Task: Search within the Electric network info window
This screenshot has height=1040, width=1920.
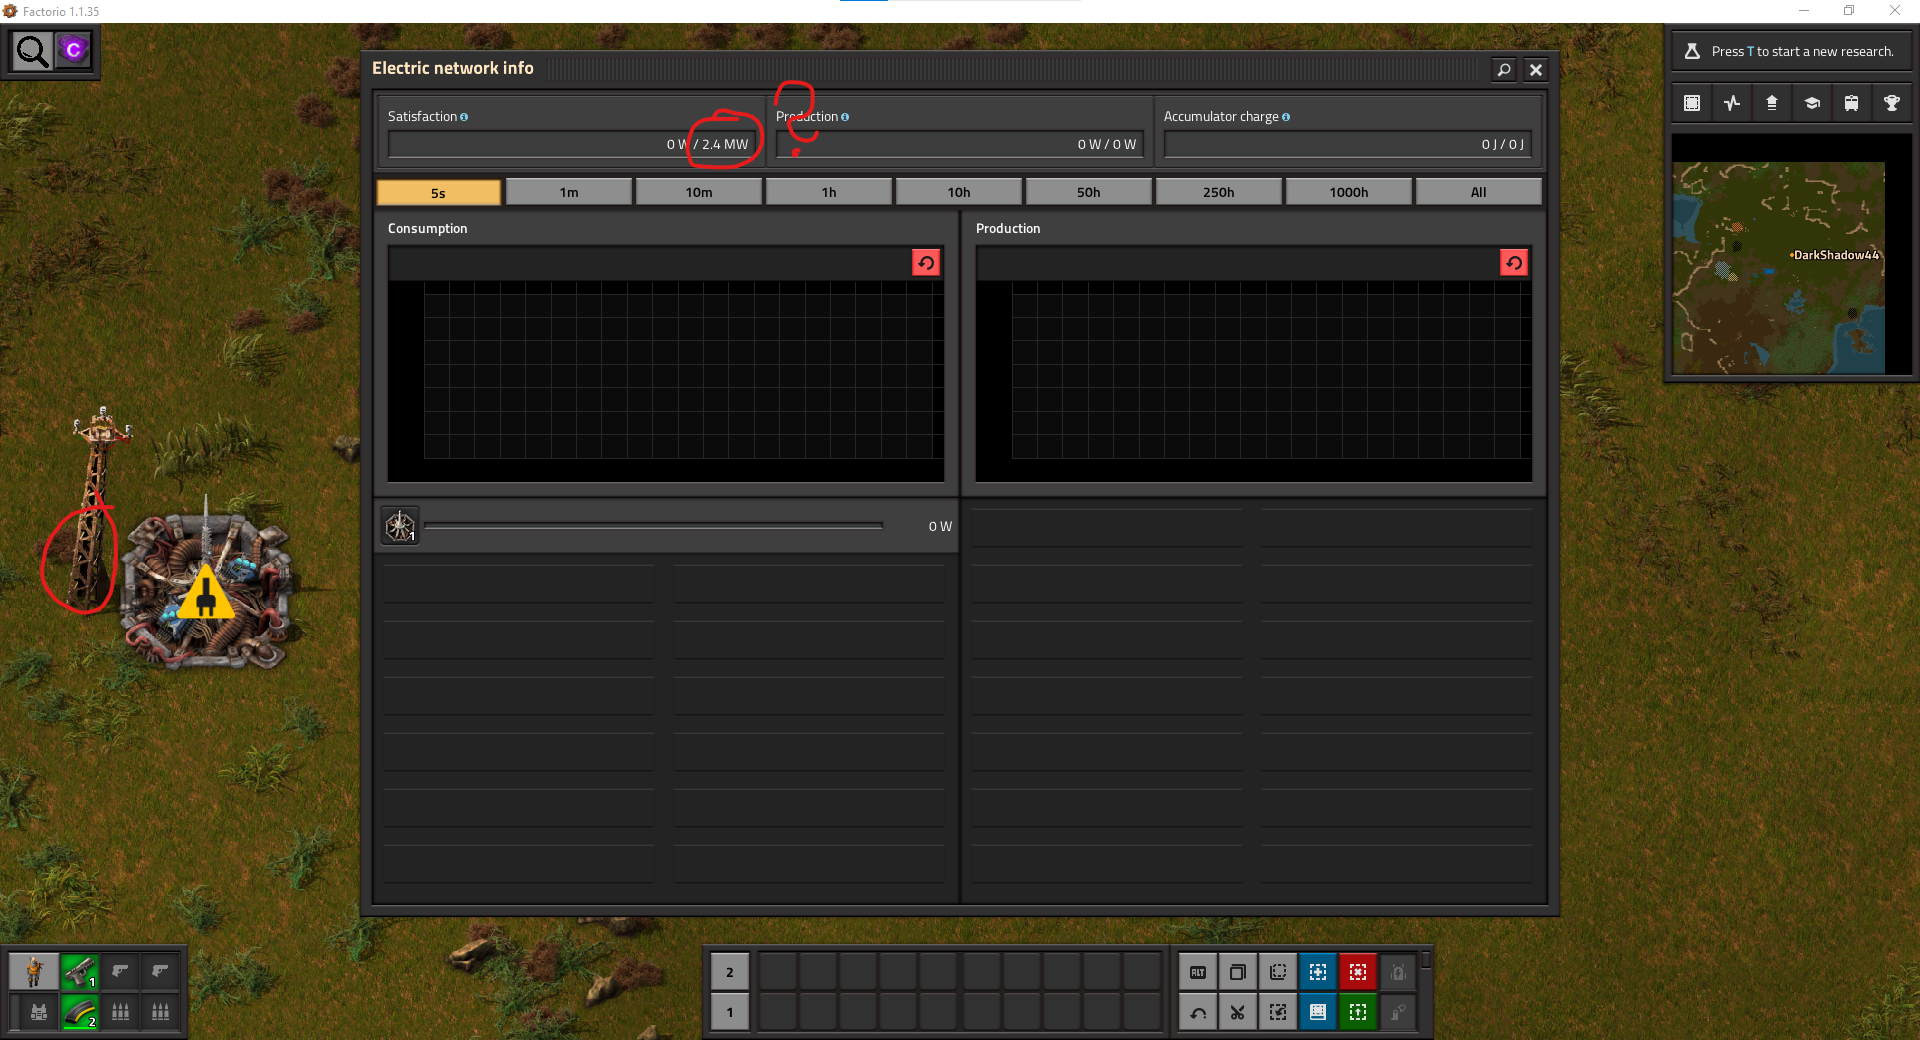Action: (1504, 69)
